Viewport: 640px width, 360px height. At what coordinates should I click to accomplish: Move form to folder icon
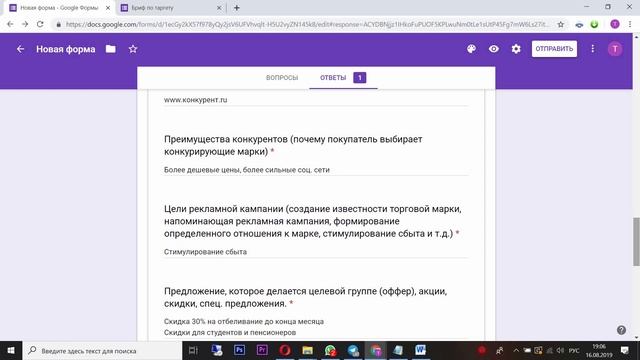(x=111, y=49)
